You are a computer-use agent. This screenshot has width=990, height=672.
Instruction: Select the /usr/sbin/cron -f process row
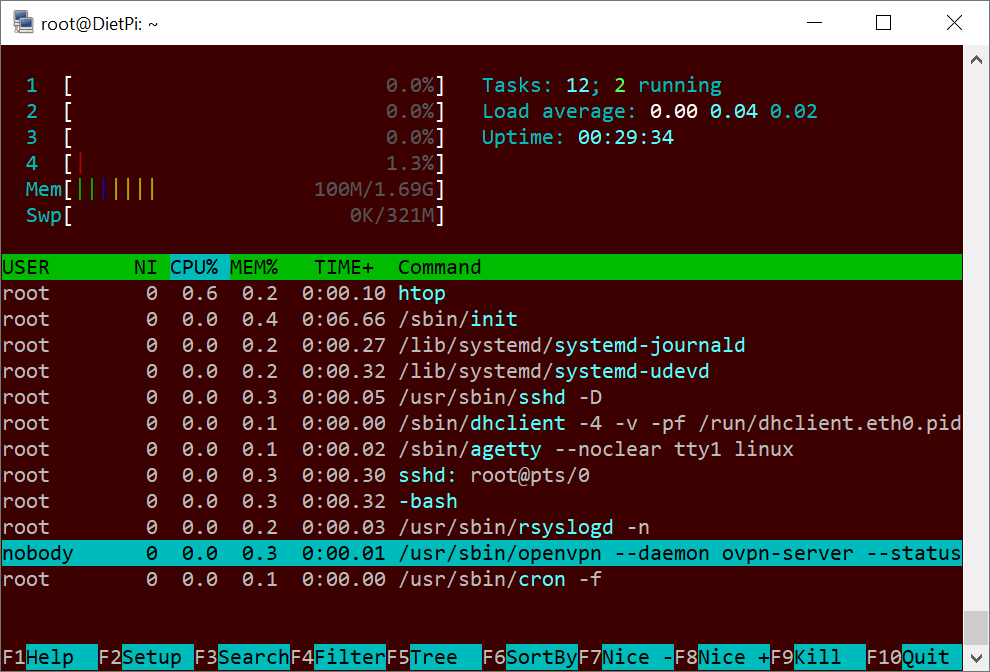482,579
